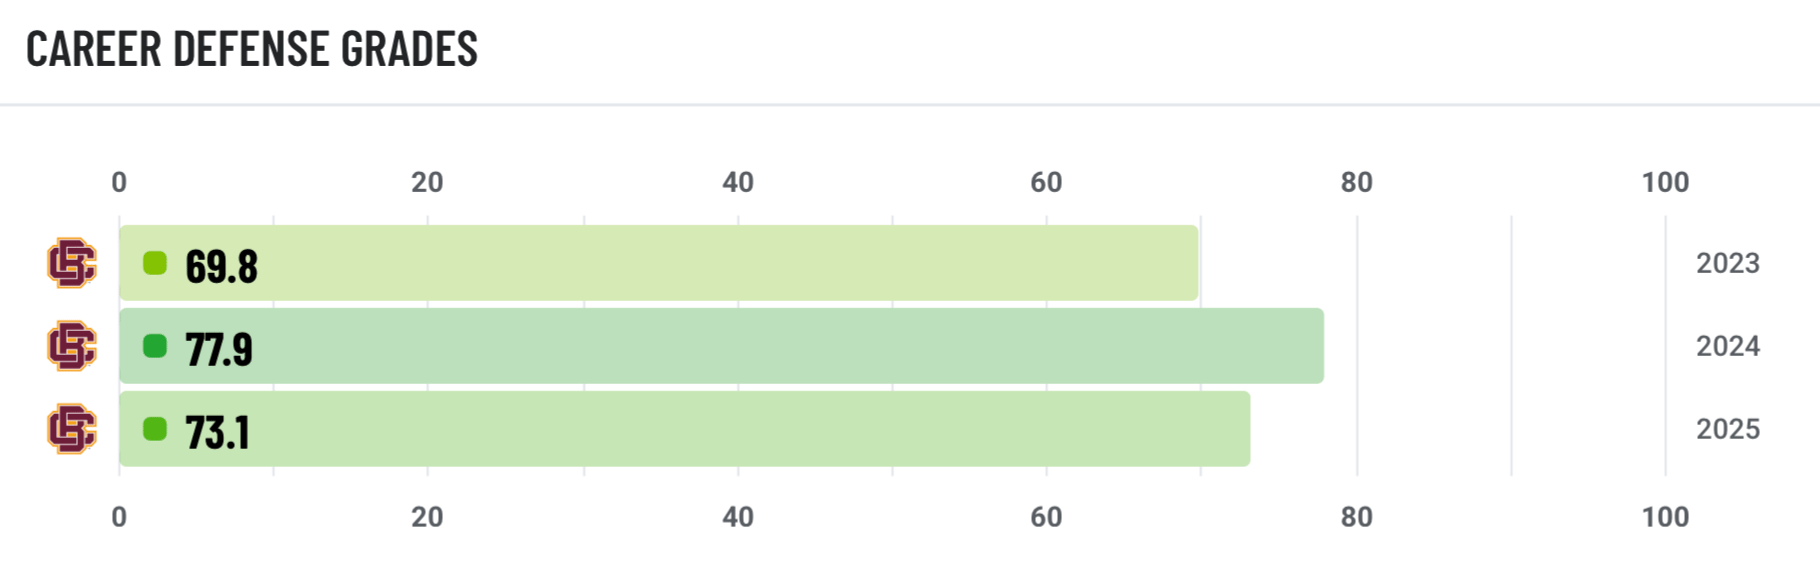Select the 69.8 grade bar
Viewport: 1820px width, 582px height.
[659, 263]
